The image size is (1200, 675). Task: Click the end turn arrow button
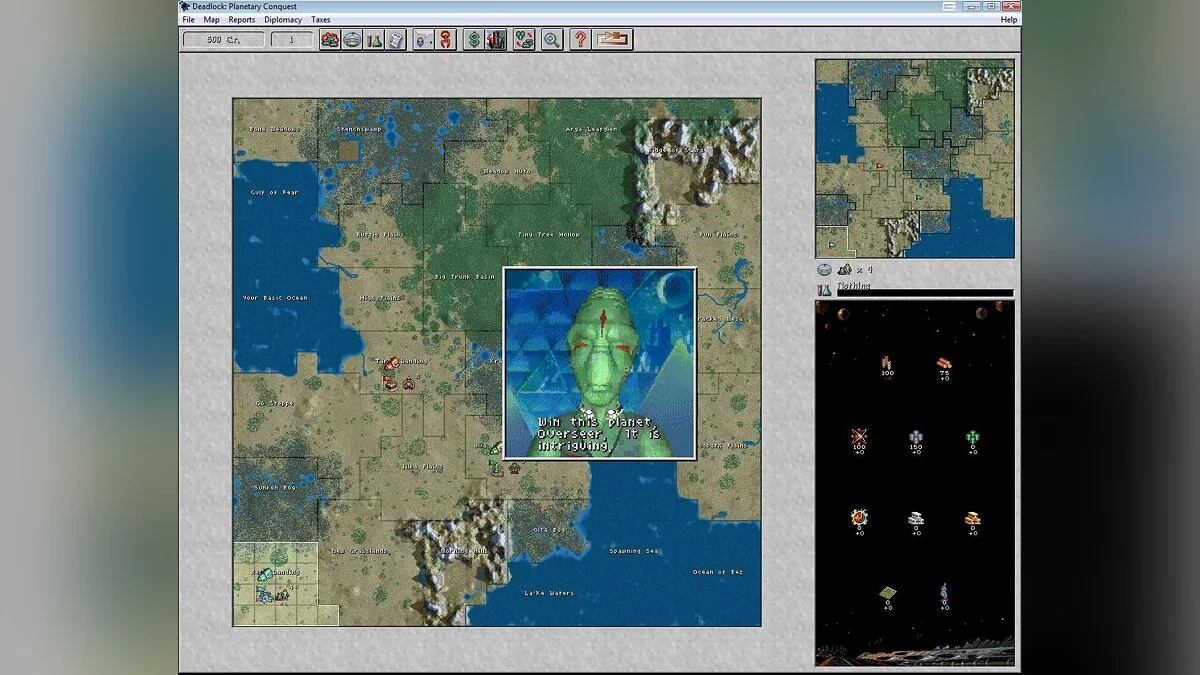612,40
